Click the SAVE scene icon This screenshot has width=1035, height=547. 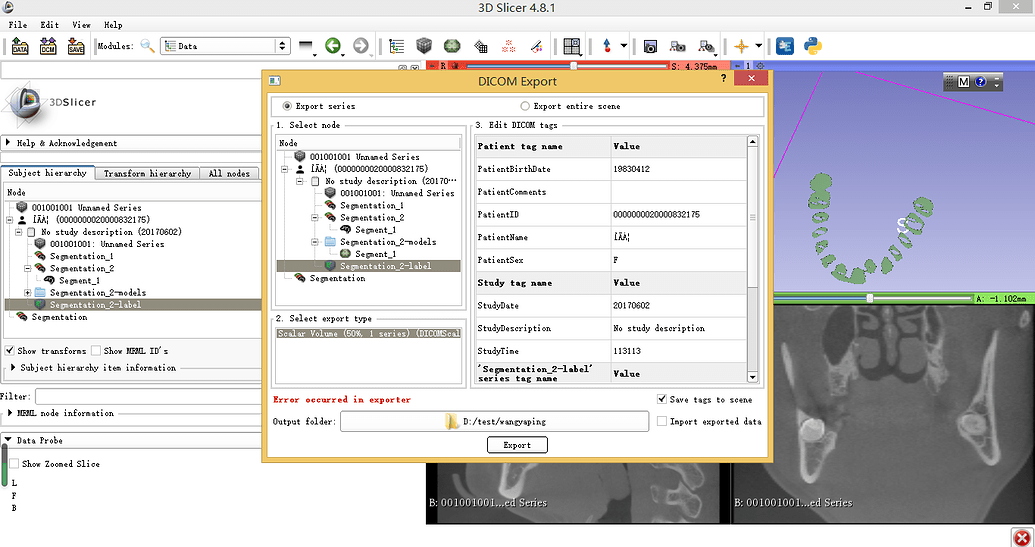76,46
